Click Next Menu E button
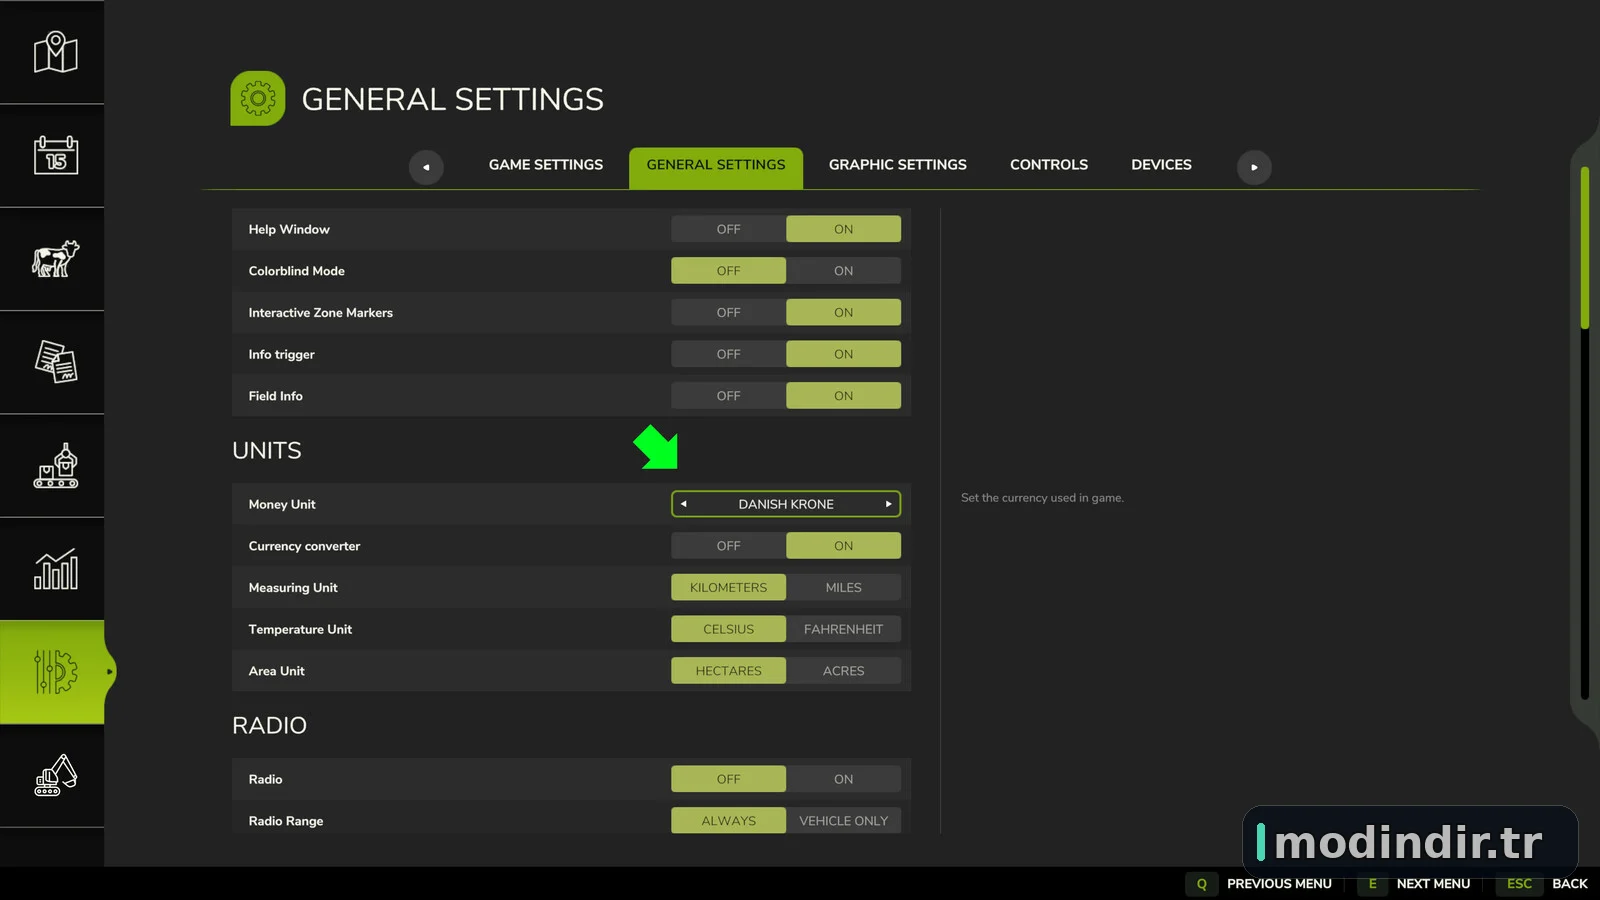The image size is (1600, 900). [x=1414, y=884]
